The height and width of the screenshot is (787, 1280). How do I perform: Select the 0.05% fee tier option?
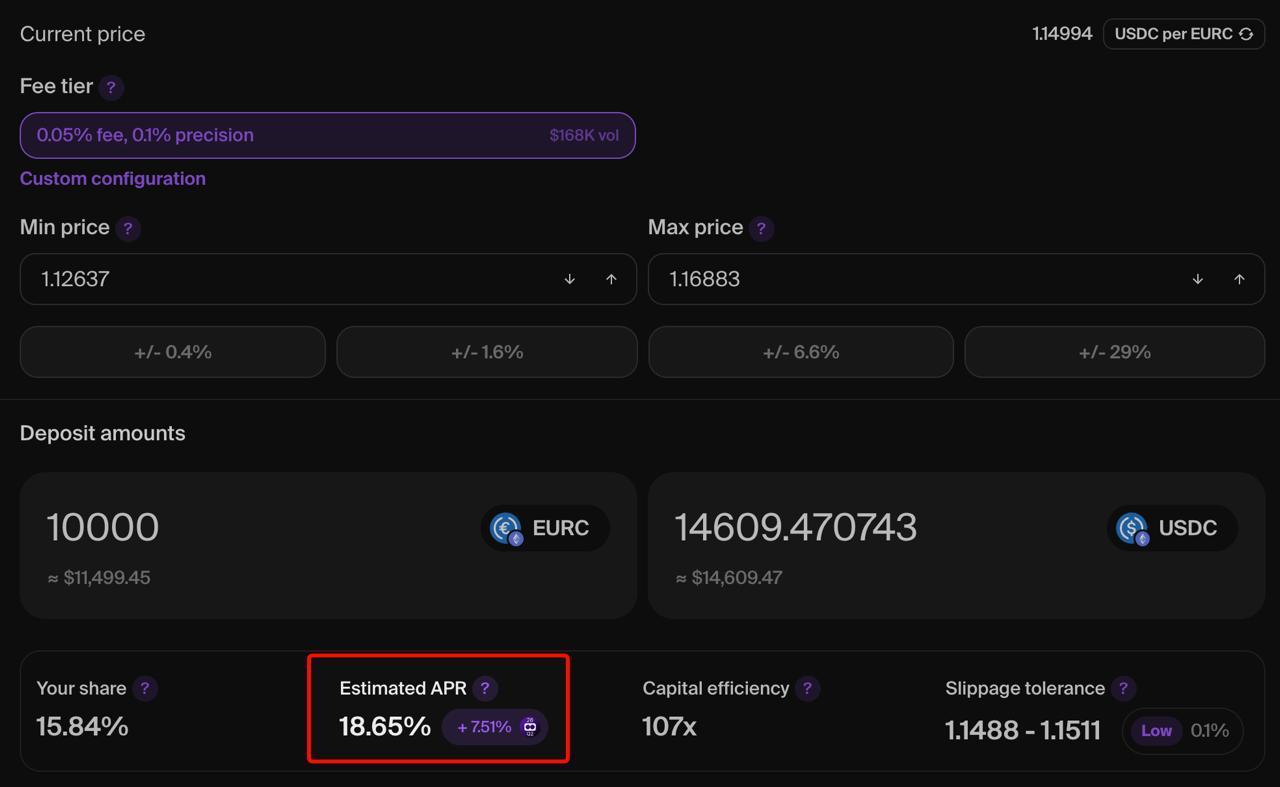tap(327, 135)
